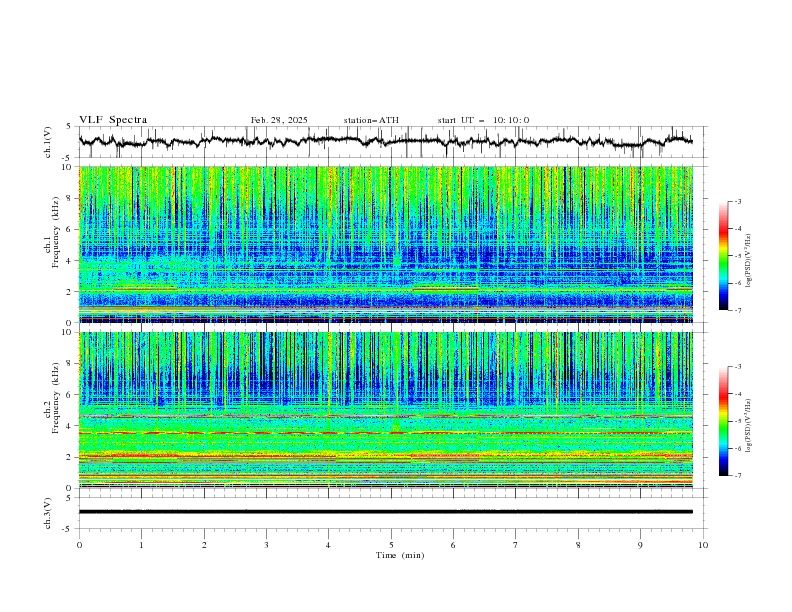The image size is (792, 612).
Task: Select the "start UT = 10:10:0" header text
Action: [x=483, y=120]
